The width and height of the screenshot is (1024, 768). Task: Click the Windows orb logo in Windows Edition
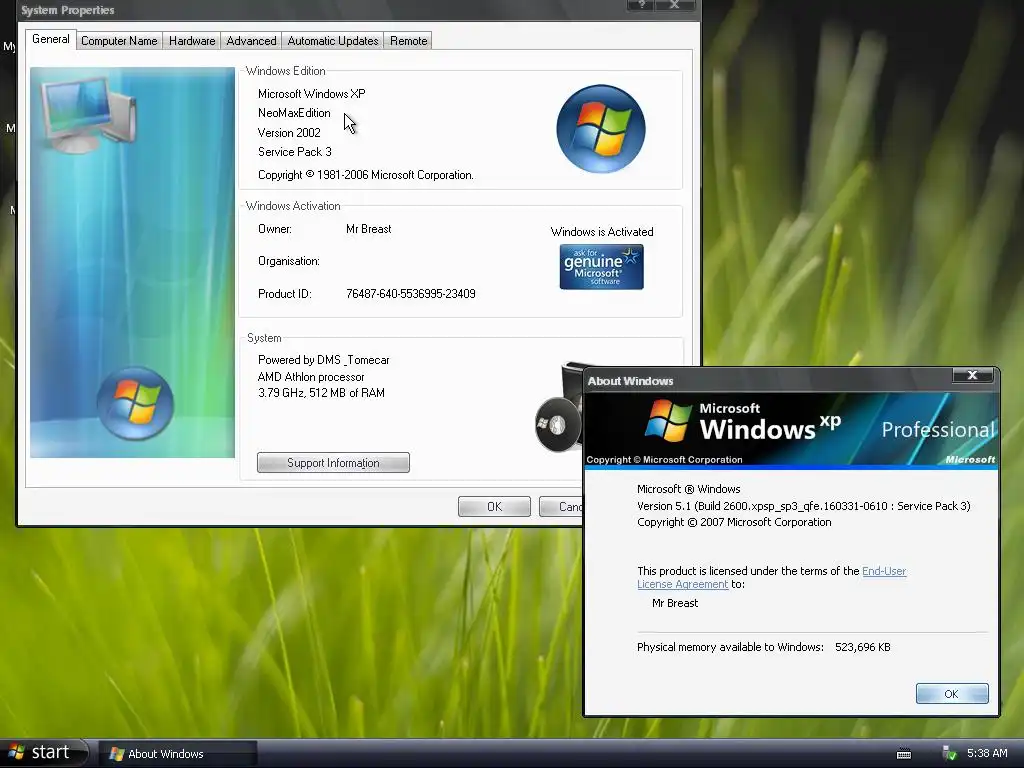(x=601, y=129)
